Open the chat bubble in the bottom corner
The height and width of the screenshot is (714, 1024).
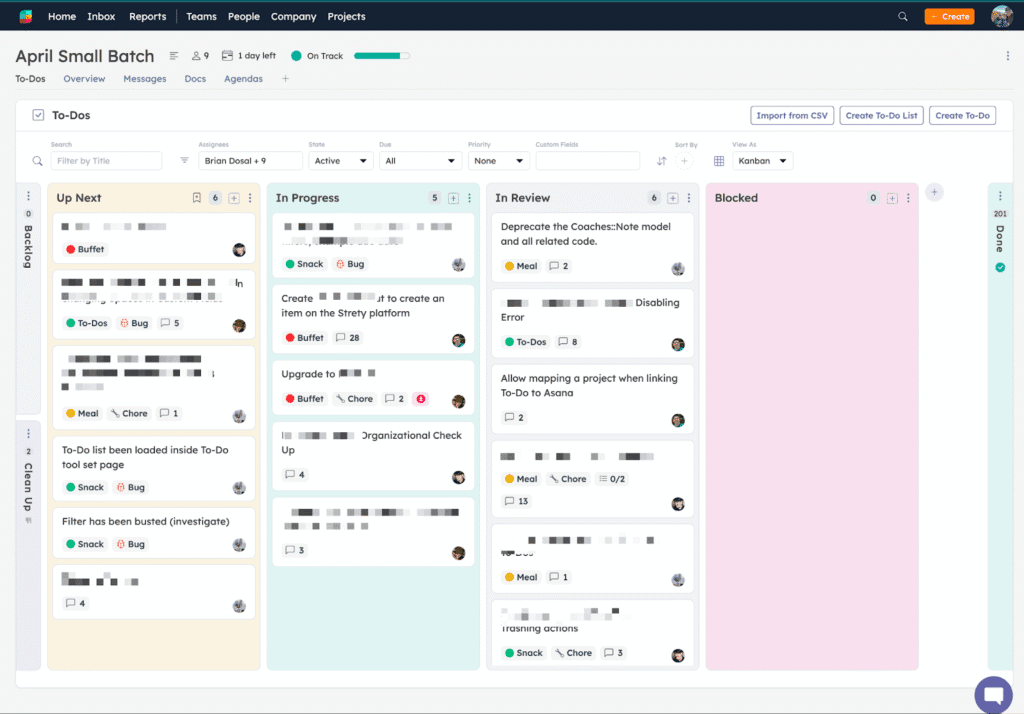coord(993,695)
